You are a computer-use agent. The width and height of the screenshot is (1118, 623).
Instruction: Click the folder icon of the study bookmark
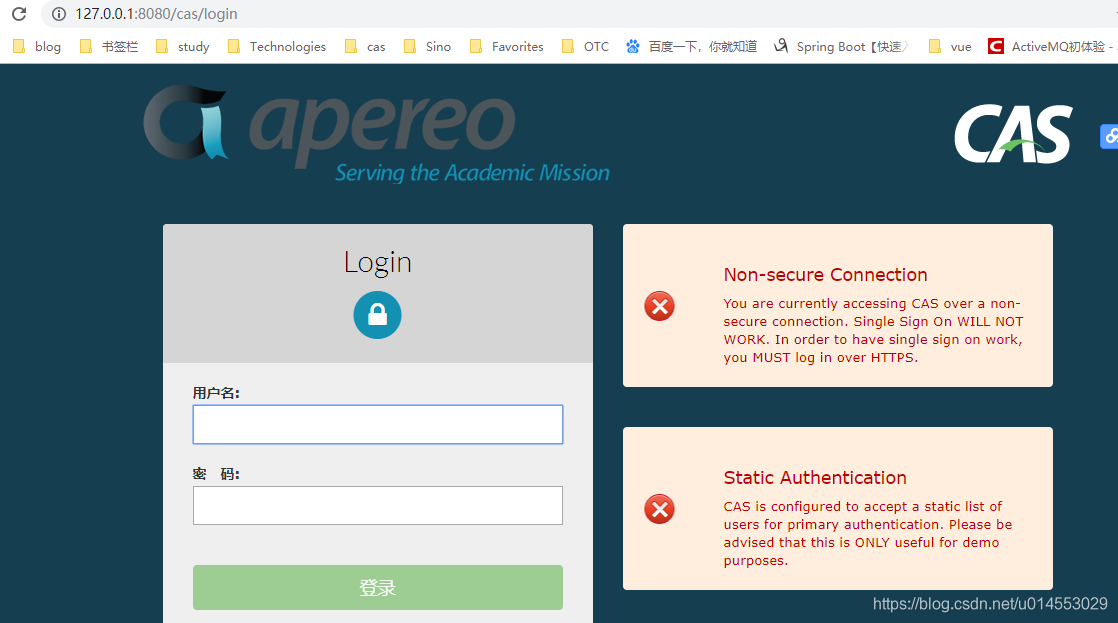click(x=163, y=46)
